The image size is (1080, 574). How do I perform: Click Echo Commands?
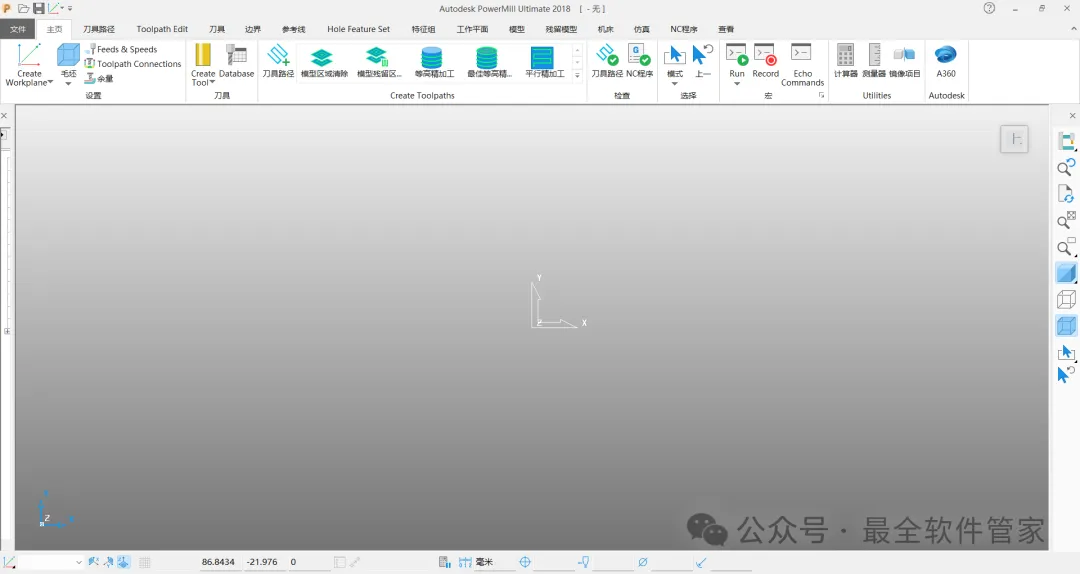(802, 65)
